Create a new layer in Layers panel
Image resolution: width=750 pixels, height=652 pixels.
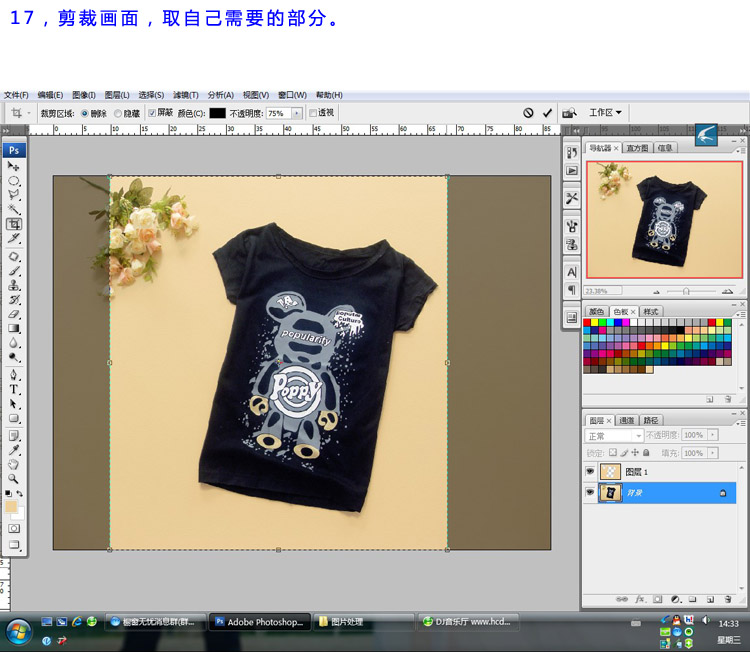pos(710,599)
